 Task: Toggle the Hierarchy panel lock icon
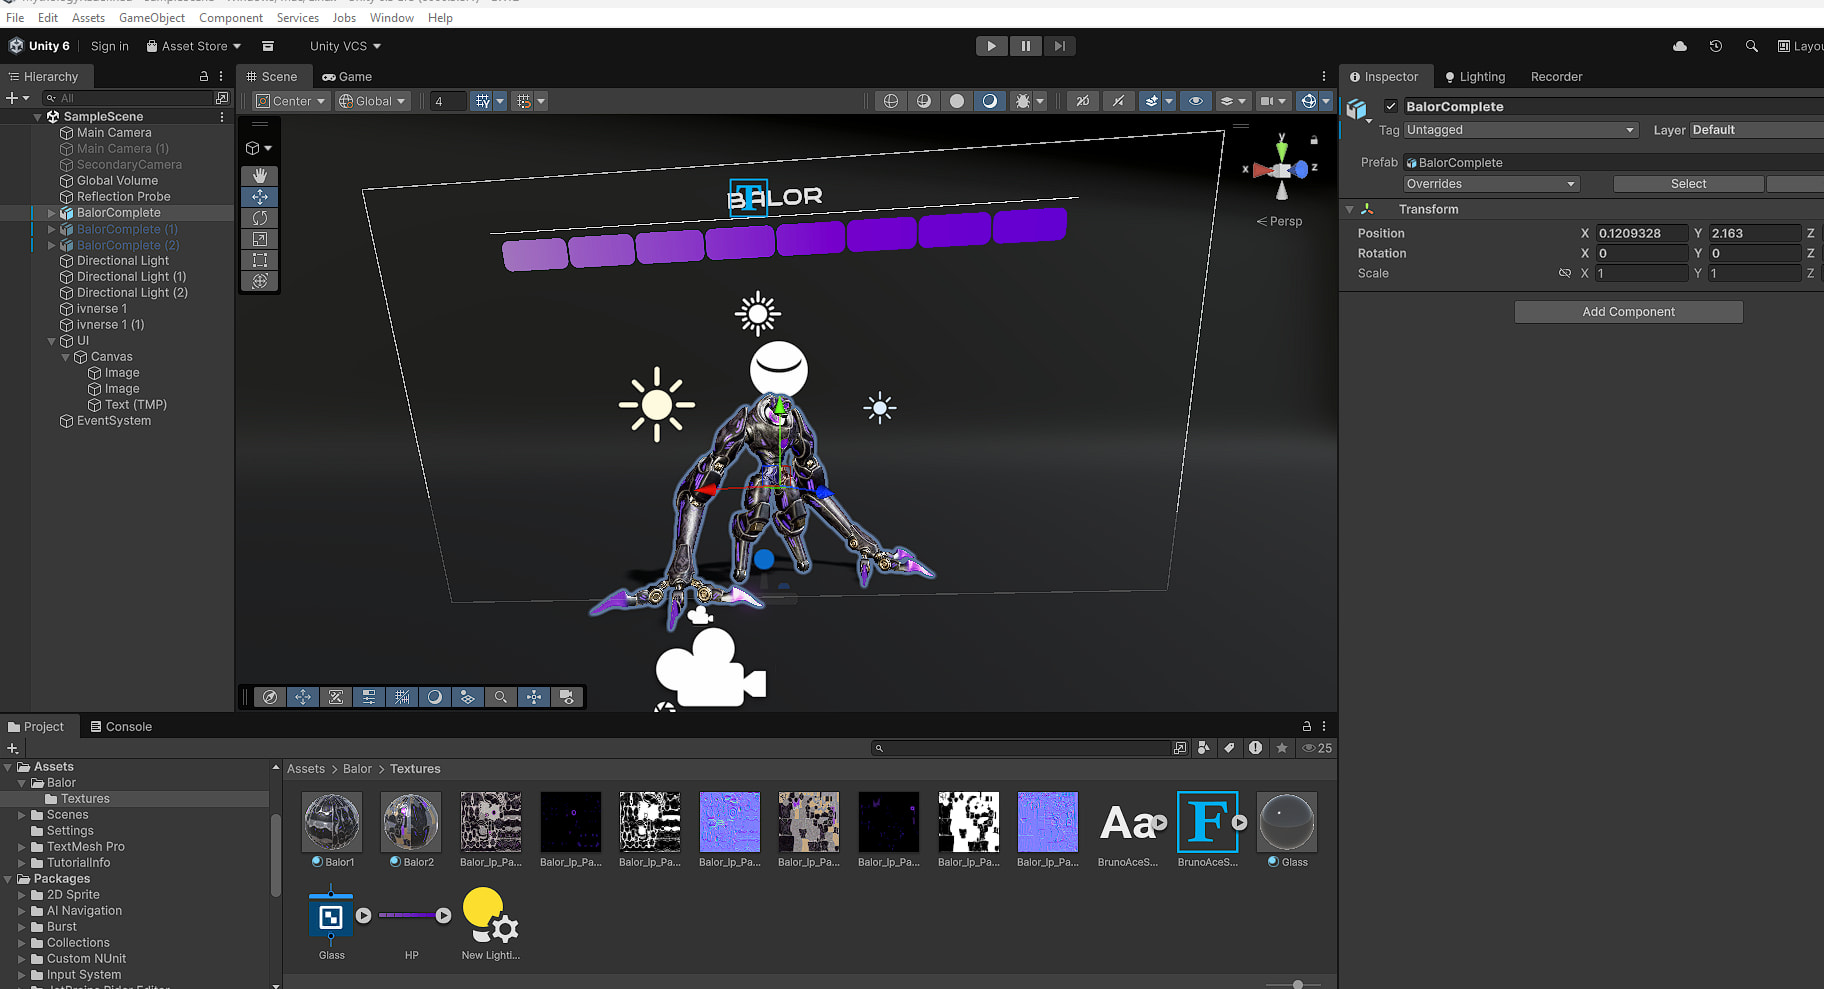(x=204, y=76)
